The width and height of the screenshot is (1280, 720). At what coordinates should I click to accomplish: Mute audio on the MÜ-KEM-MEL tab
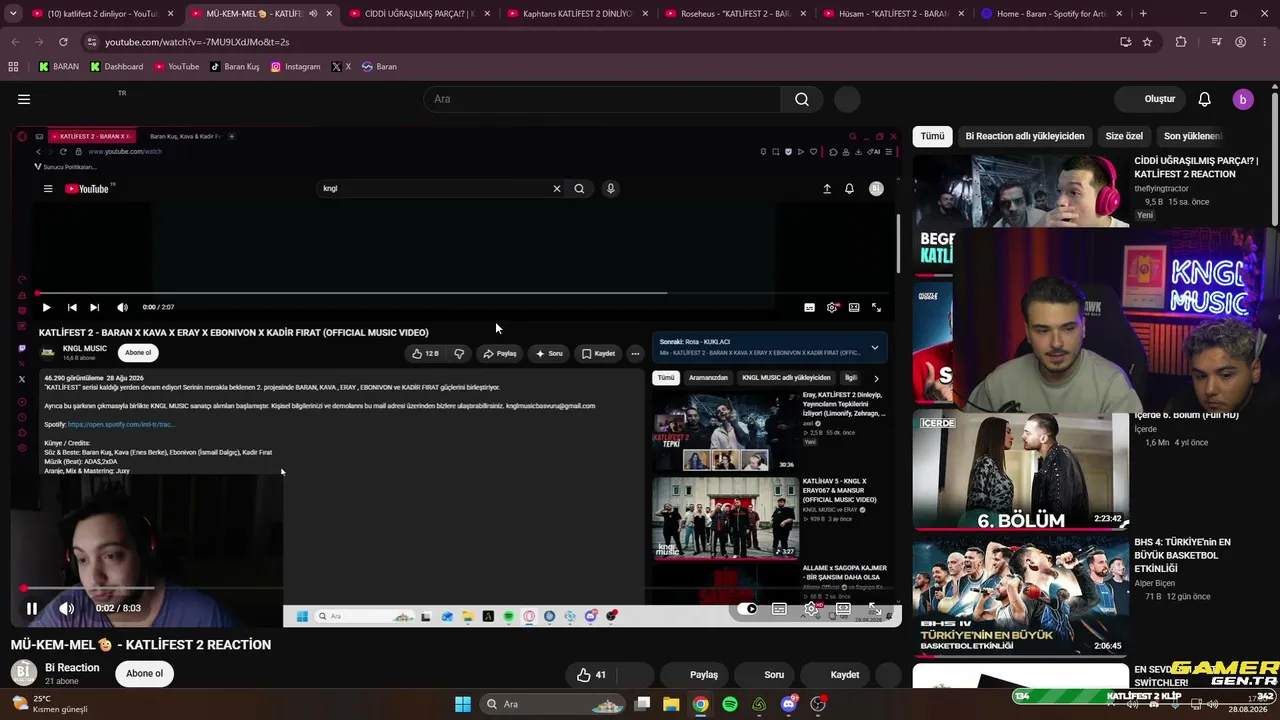click(x=313, y=14)
